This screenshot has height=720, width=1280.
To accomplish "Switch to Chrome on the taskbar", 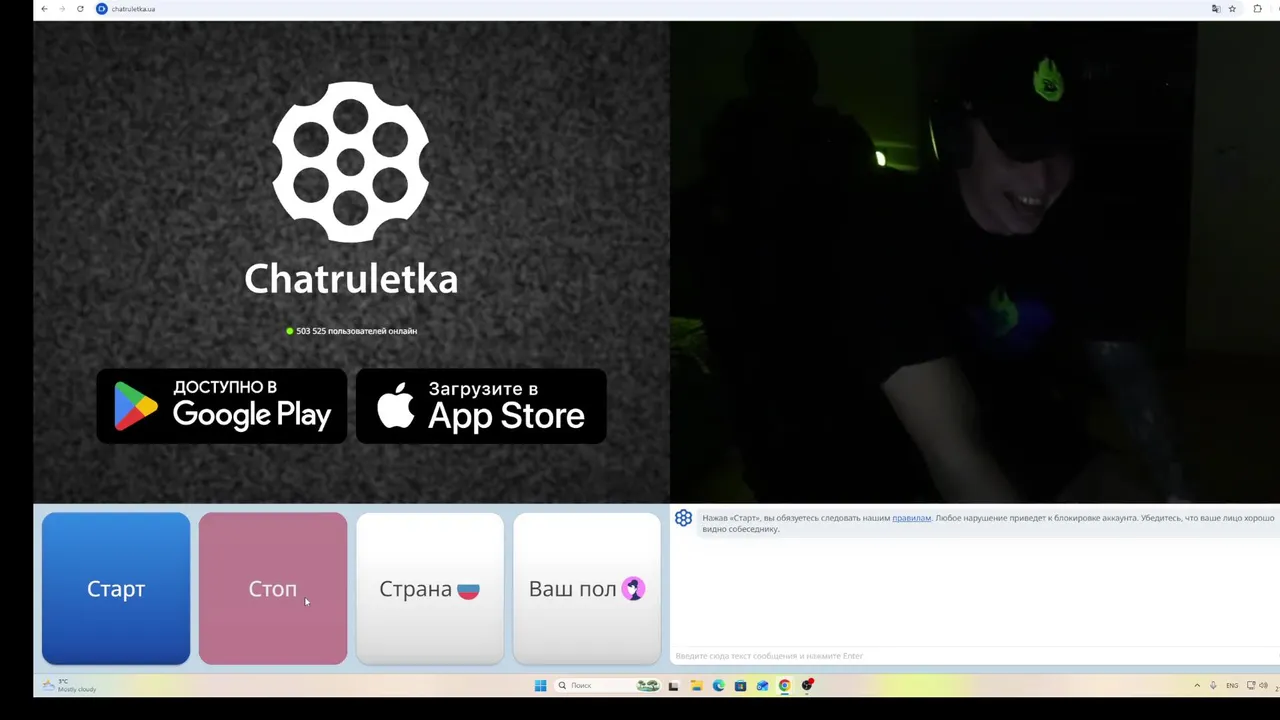I will click(x=785, y=685).
